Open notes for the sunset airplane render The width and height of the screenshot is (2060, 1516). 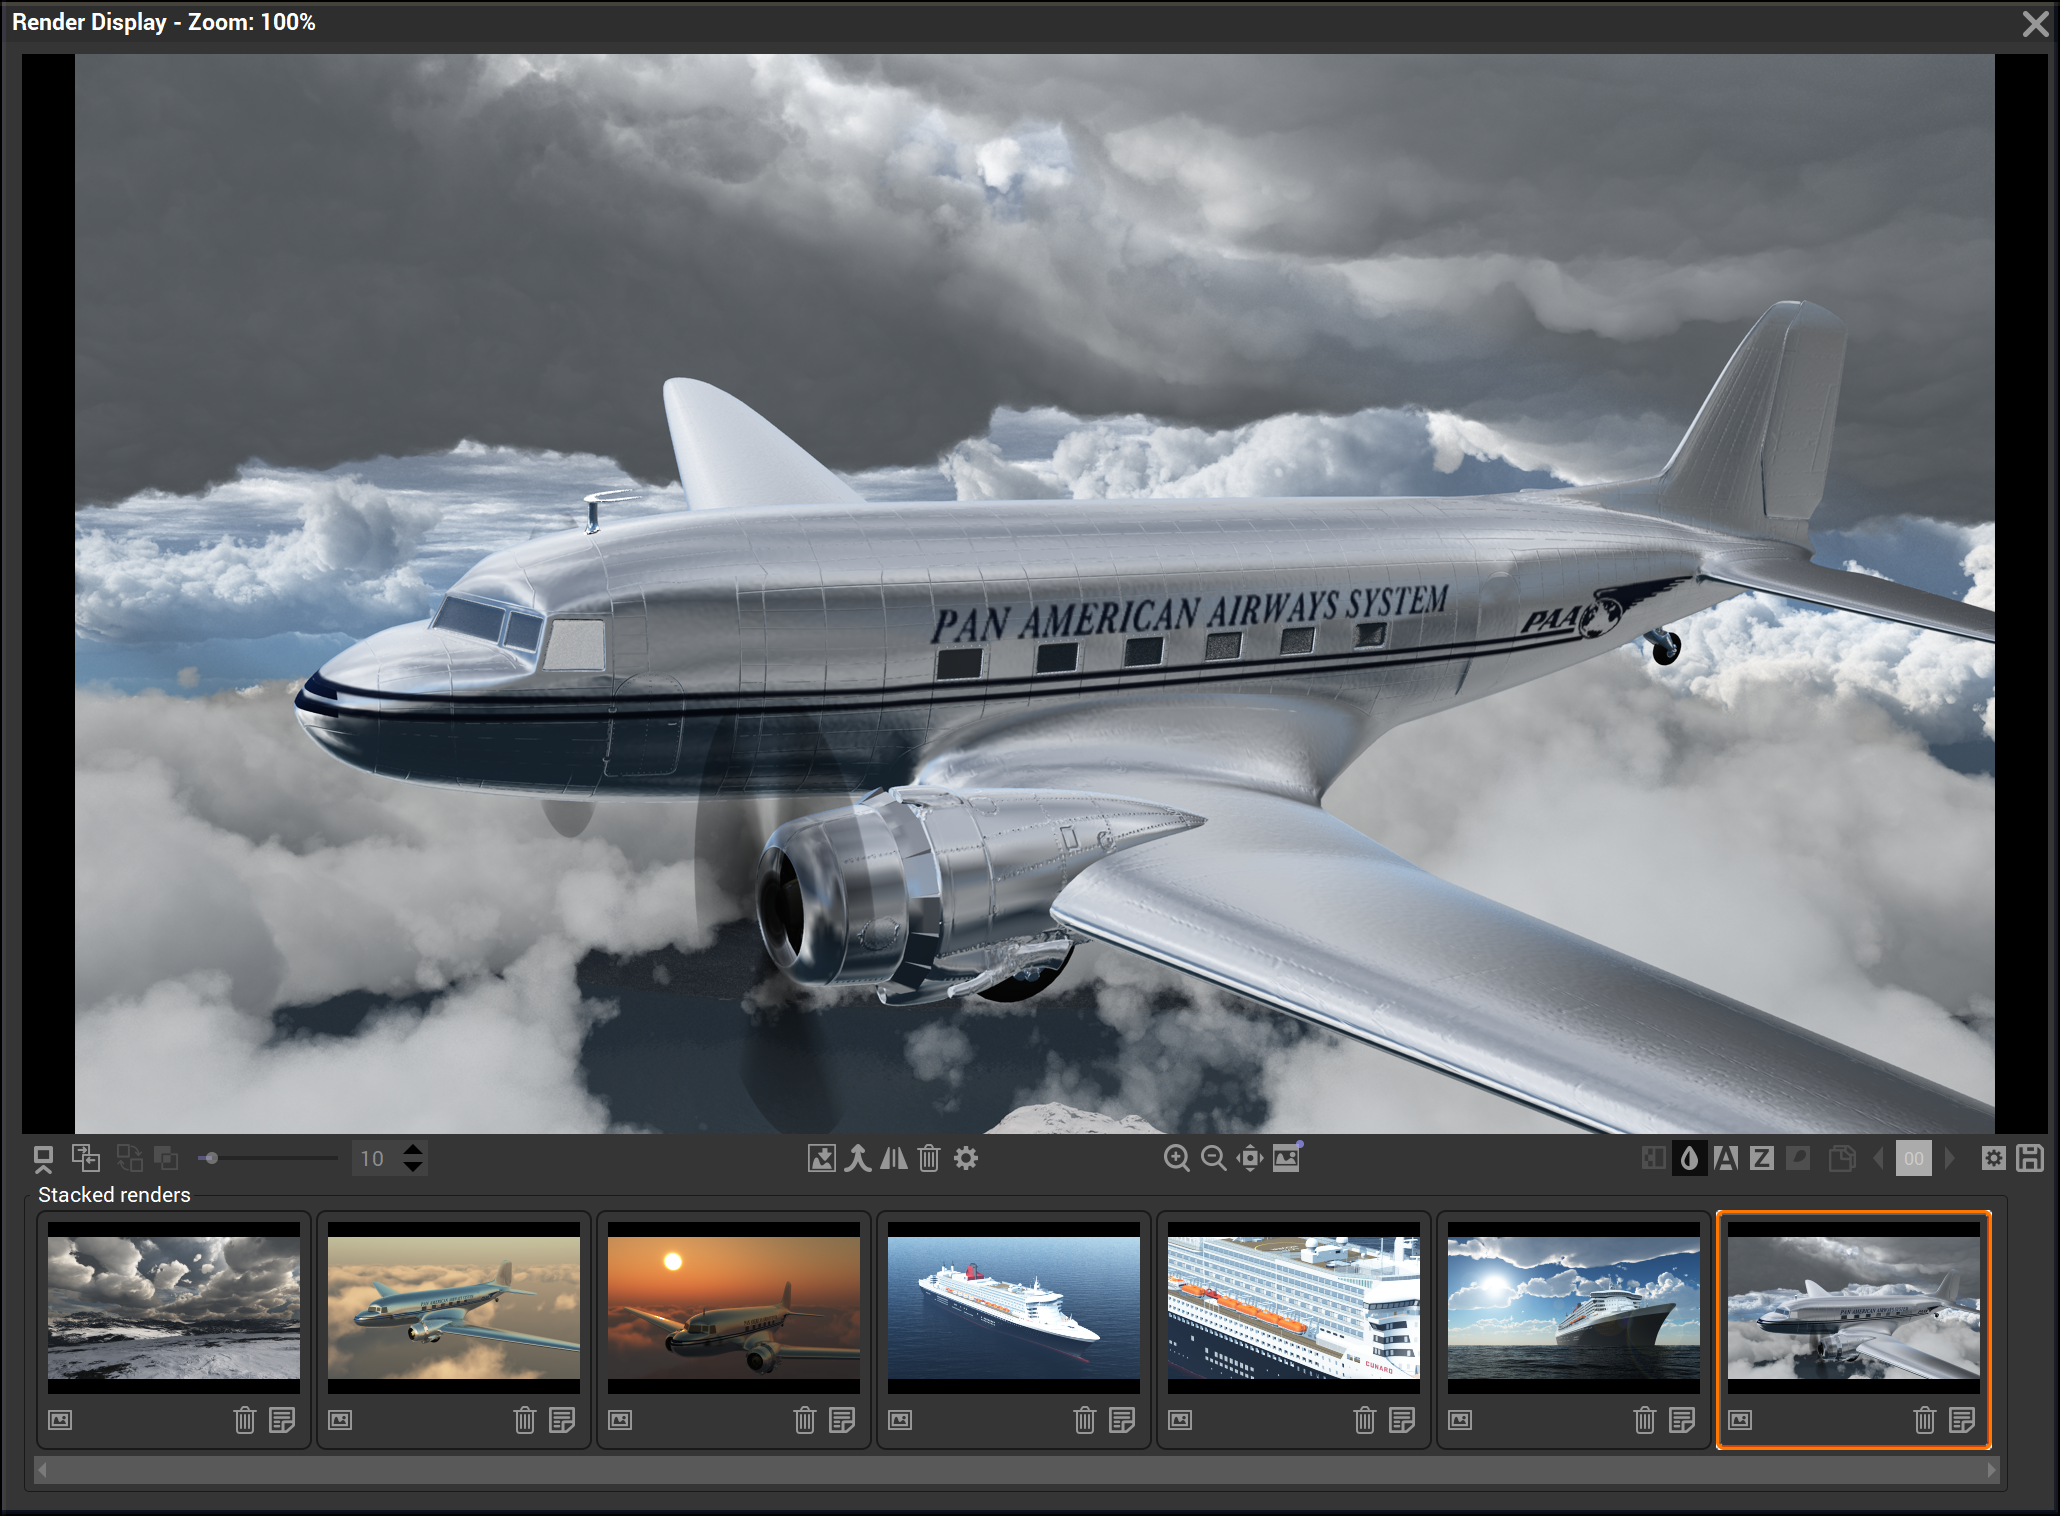[x=842, y=1419]
